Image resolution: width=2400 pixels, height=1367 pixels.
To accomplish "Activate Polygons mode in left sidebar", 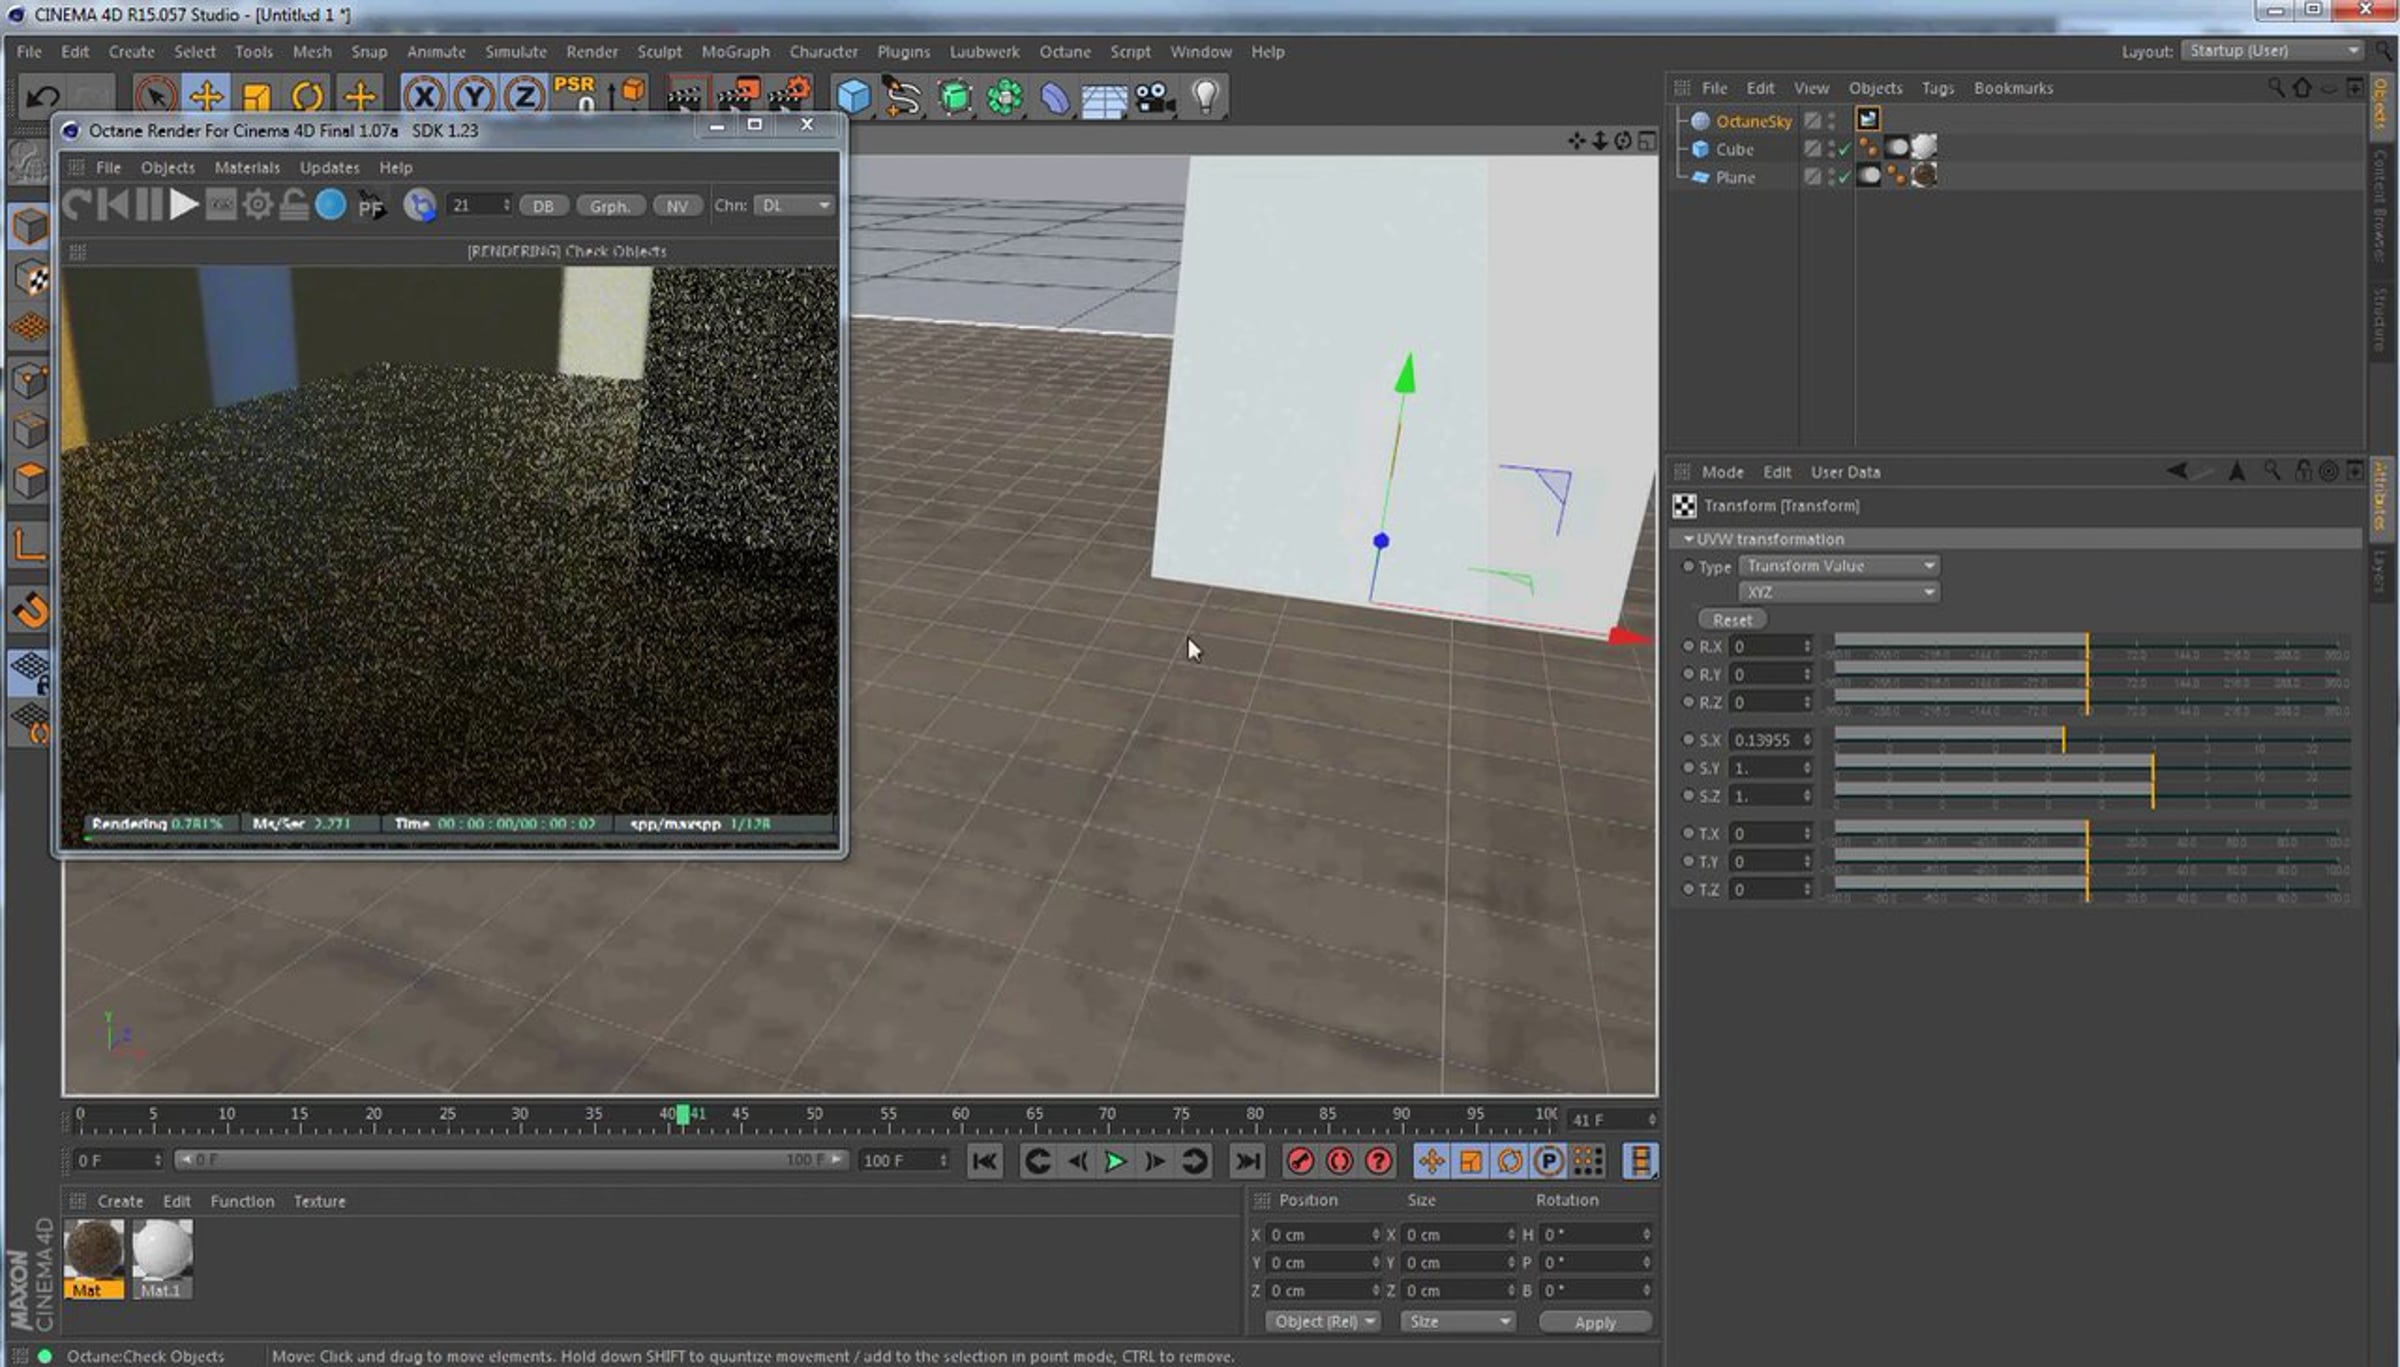I will [30, 481].
